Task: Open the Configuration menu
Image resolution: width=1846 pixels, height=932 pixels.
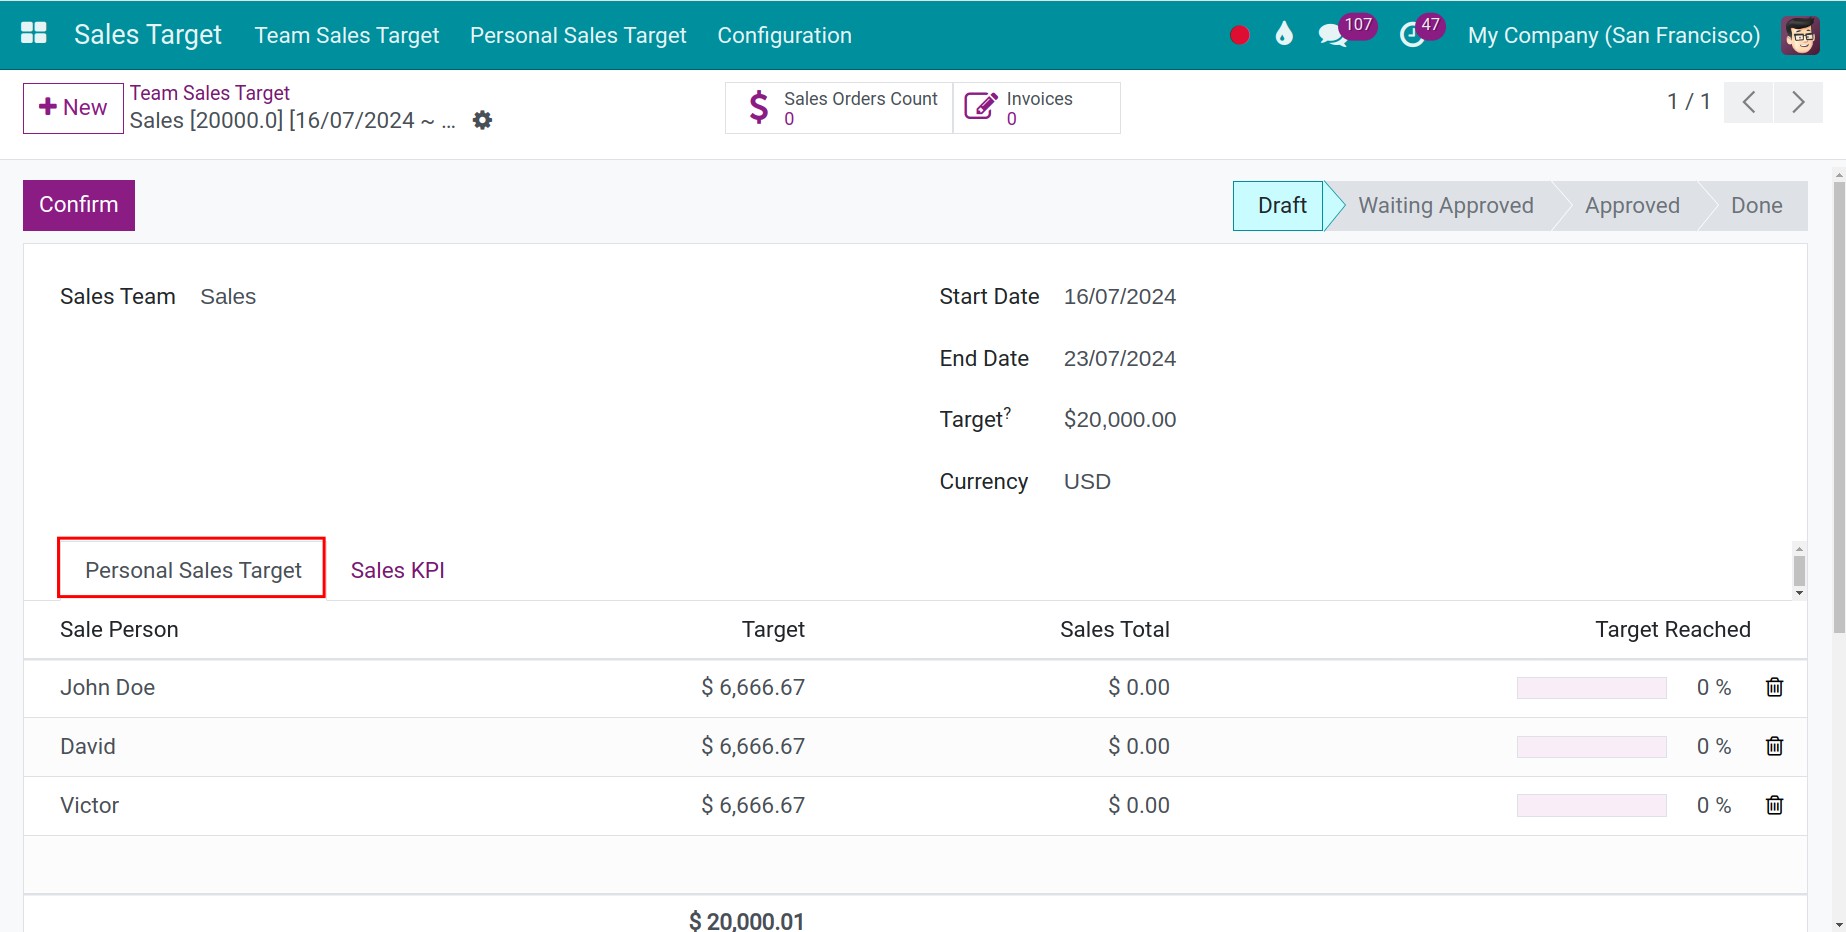Action: coord(784,35)
